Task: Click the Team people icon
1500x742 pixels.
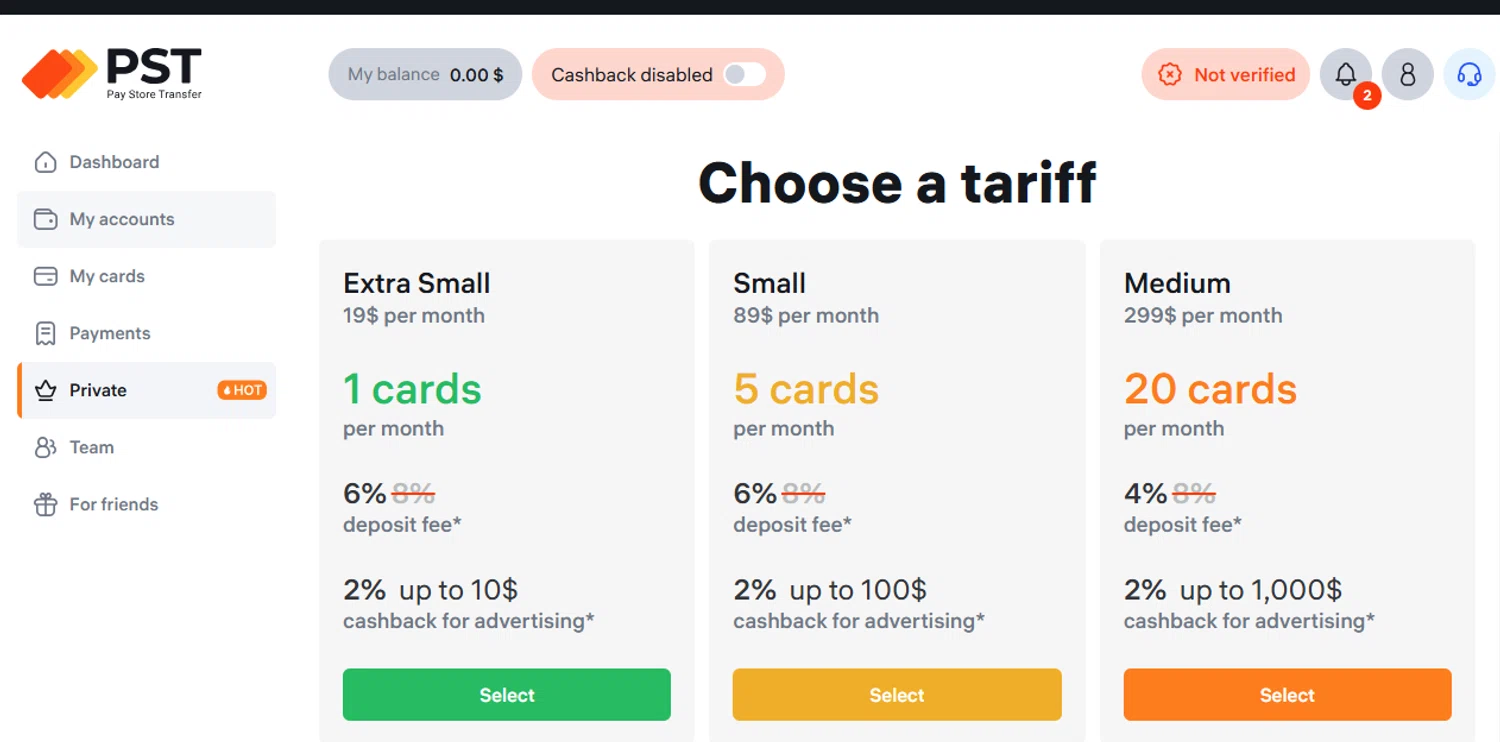Action: click(45, 447)
